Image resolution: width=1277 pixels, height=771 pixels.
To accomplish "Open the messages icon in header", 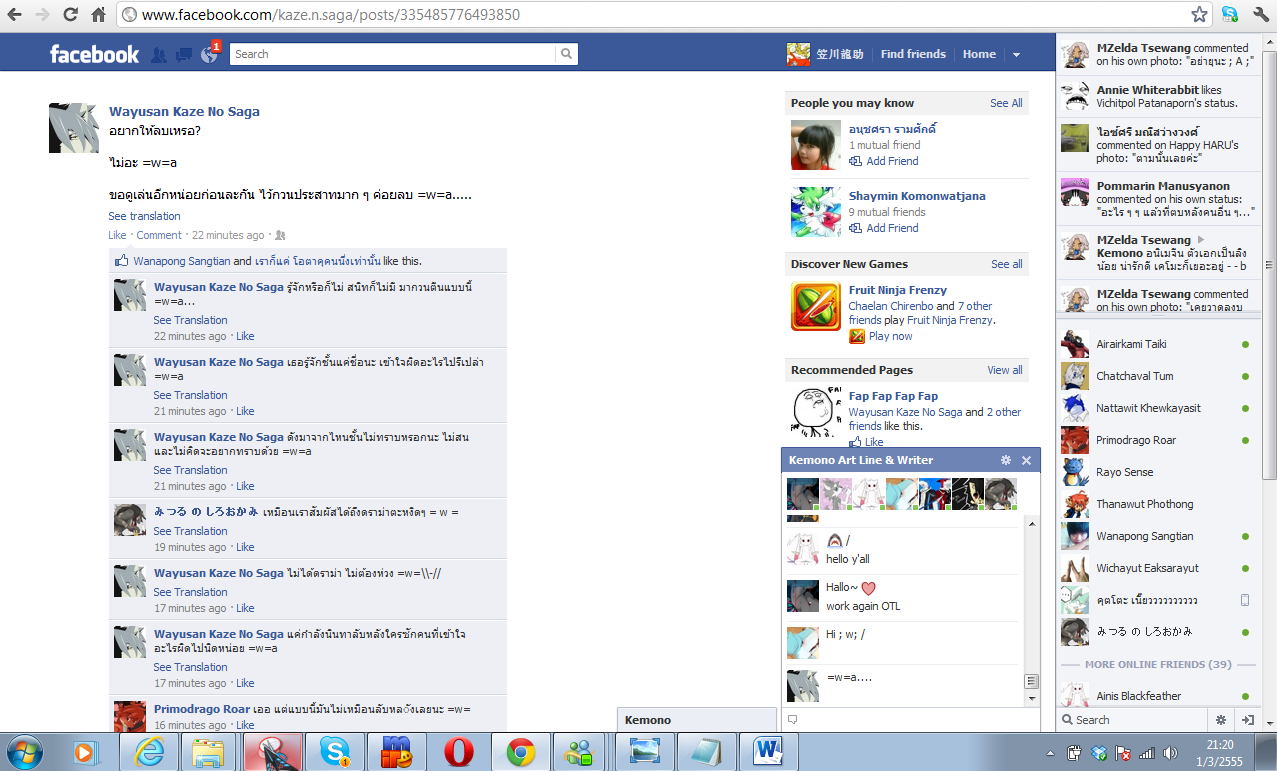I will (184, 55).
